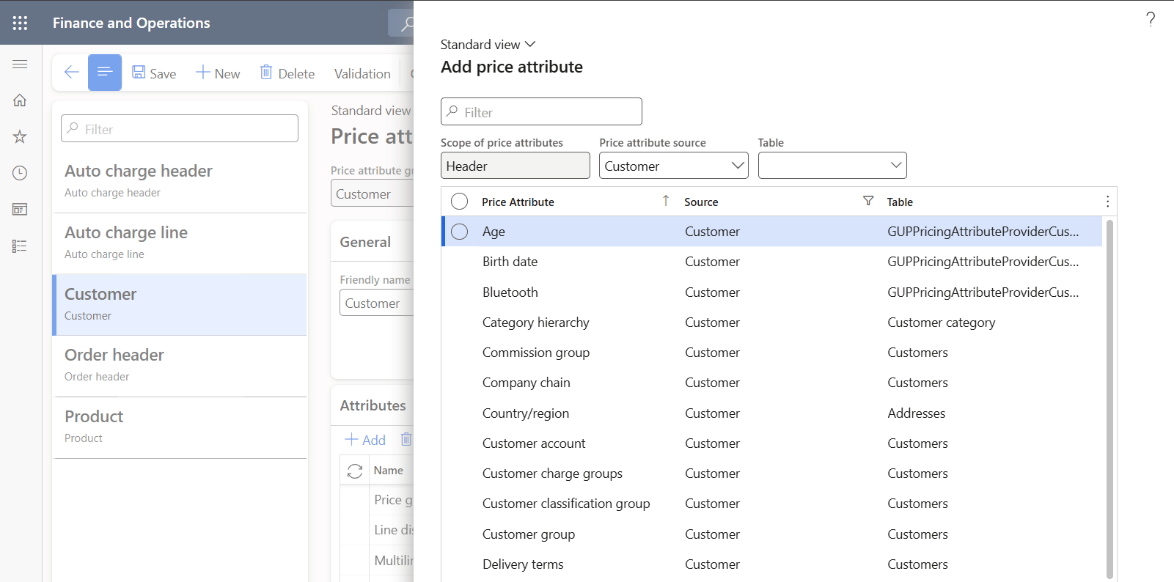The width and height of the screenshot is (1174, 582).
Task: Open Standard view selector on background page
Action: pos(372,110)
